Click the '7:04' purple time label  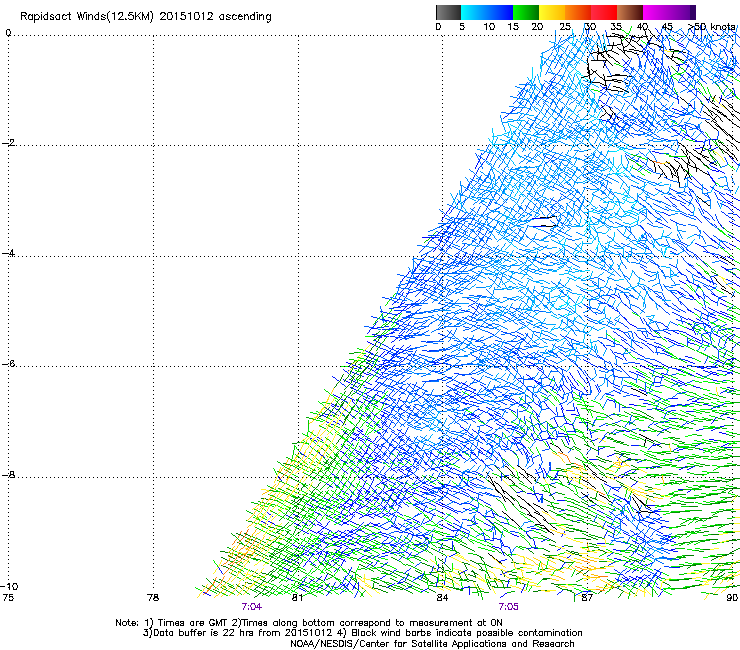[x=252, y=607]
